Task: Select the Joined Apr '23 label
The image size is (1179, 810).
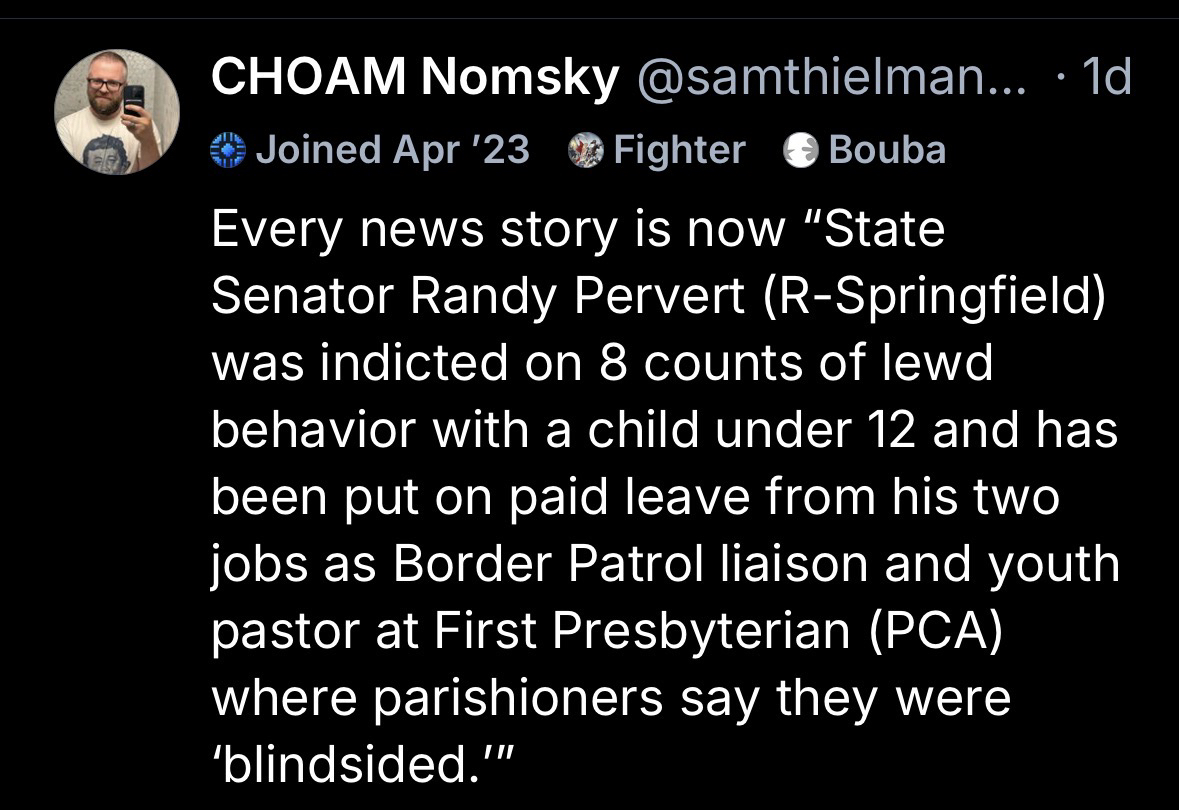Action: (x=392, y=150)
